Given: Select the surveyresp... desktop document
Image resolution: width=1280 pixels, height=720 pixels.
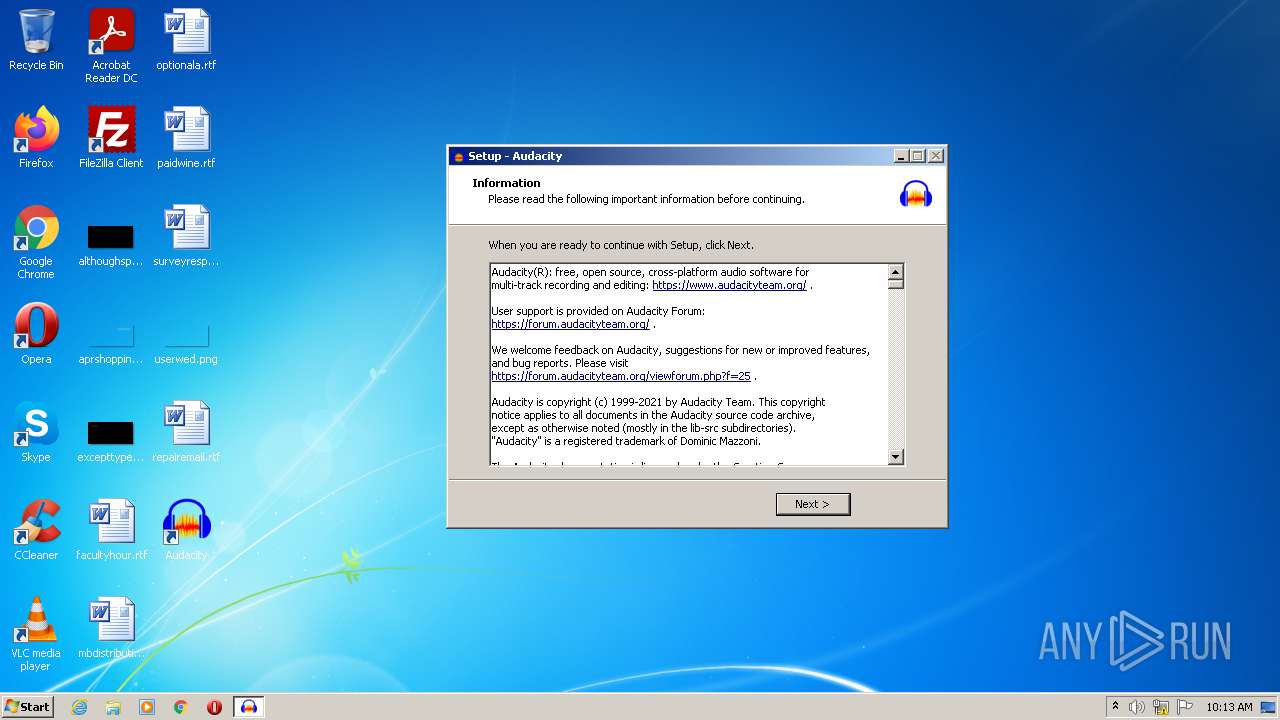Looking at the screenshot, I should [186, 236].
